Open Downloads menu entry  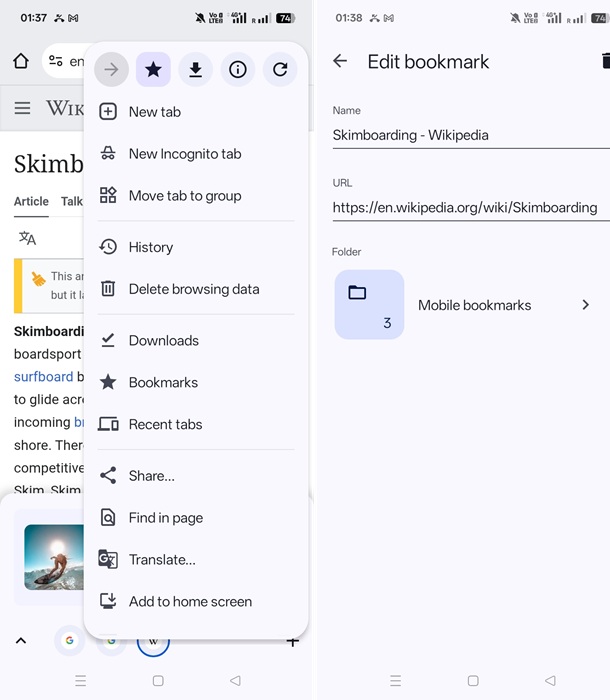[x=196, y=340]
